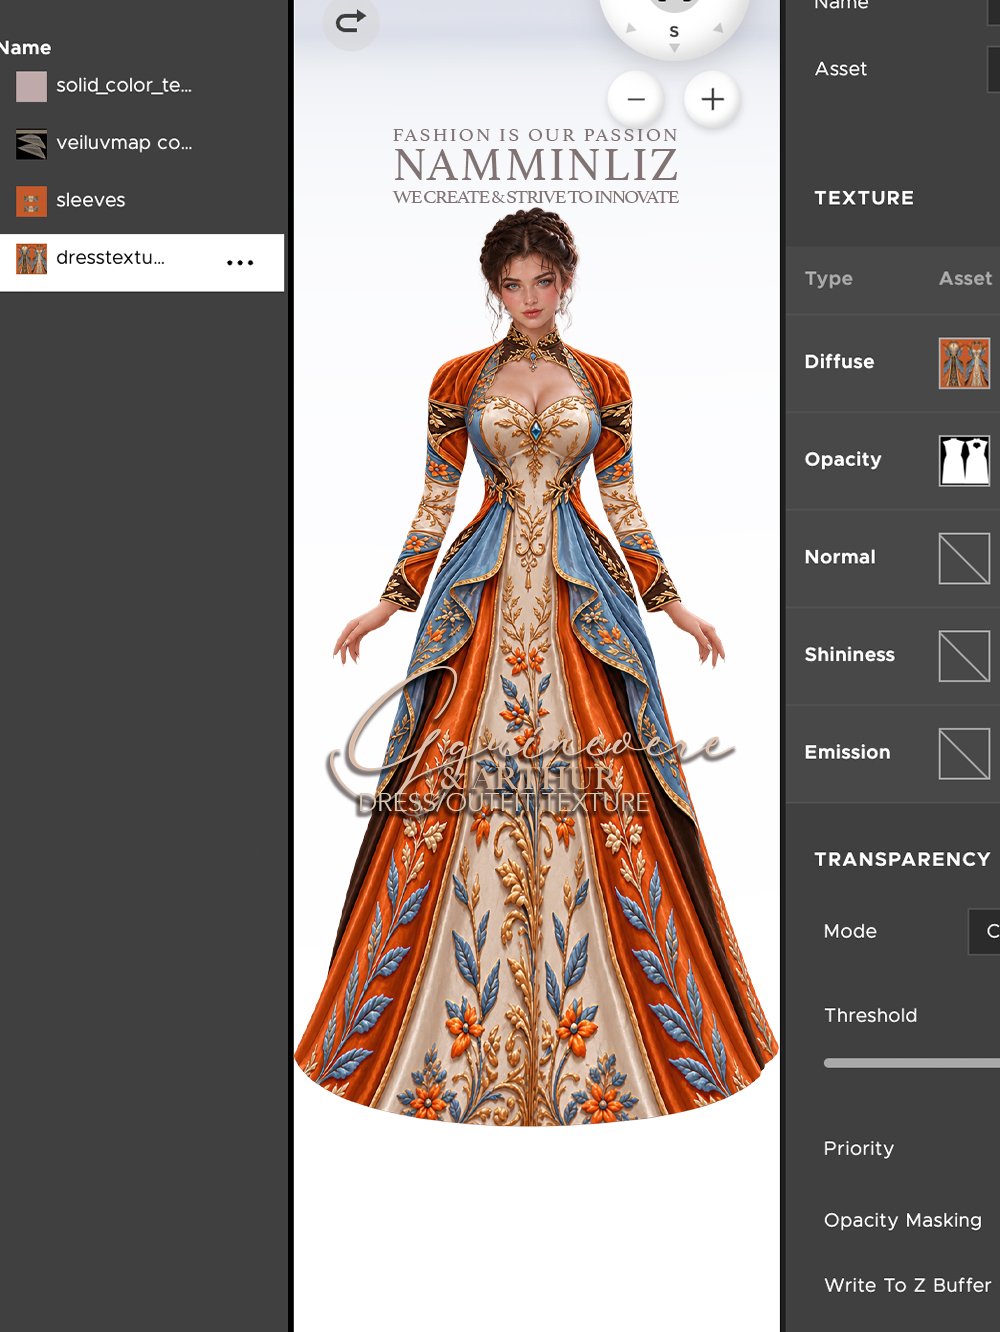Viewport: 1000px width, 1332px height.
Task: Click the empty Shininess texture slot
Action: (964, 655)
